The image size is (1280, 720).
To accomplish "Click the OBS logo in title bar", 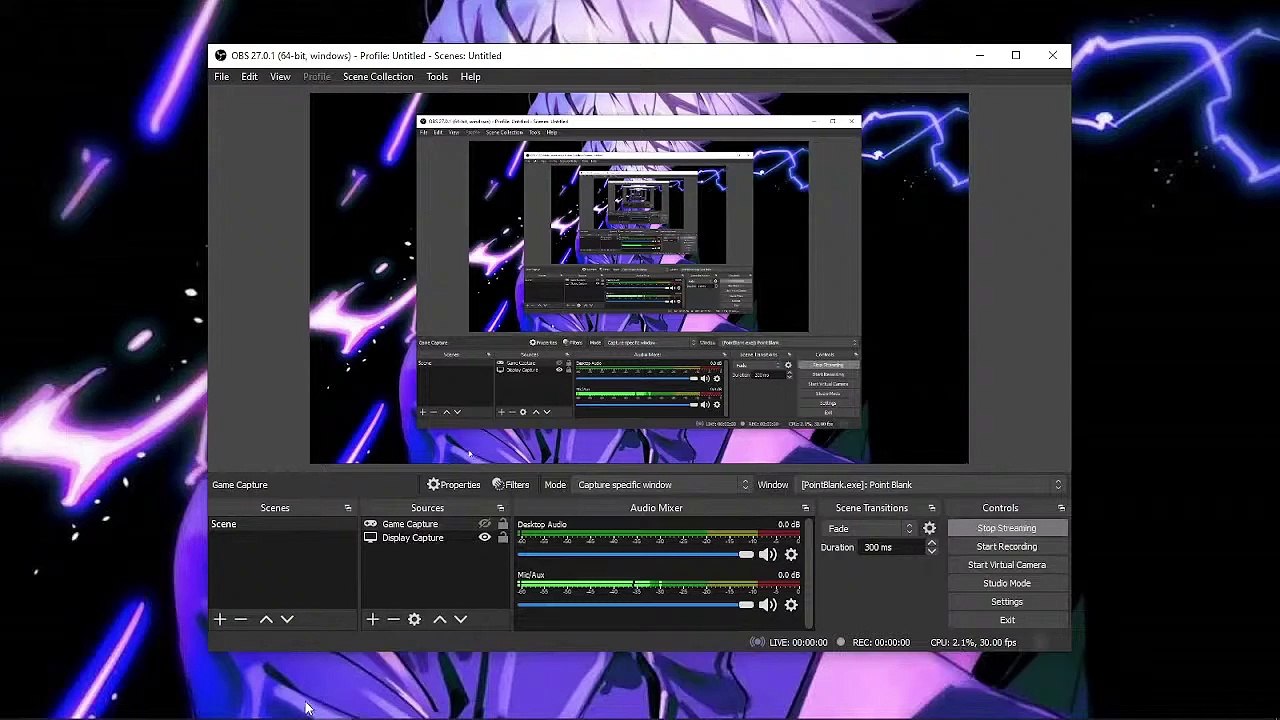I will coord(221,56).
